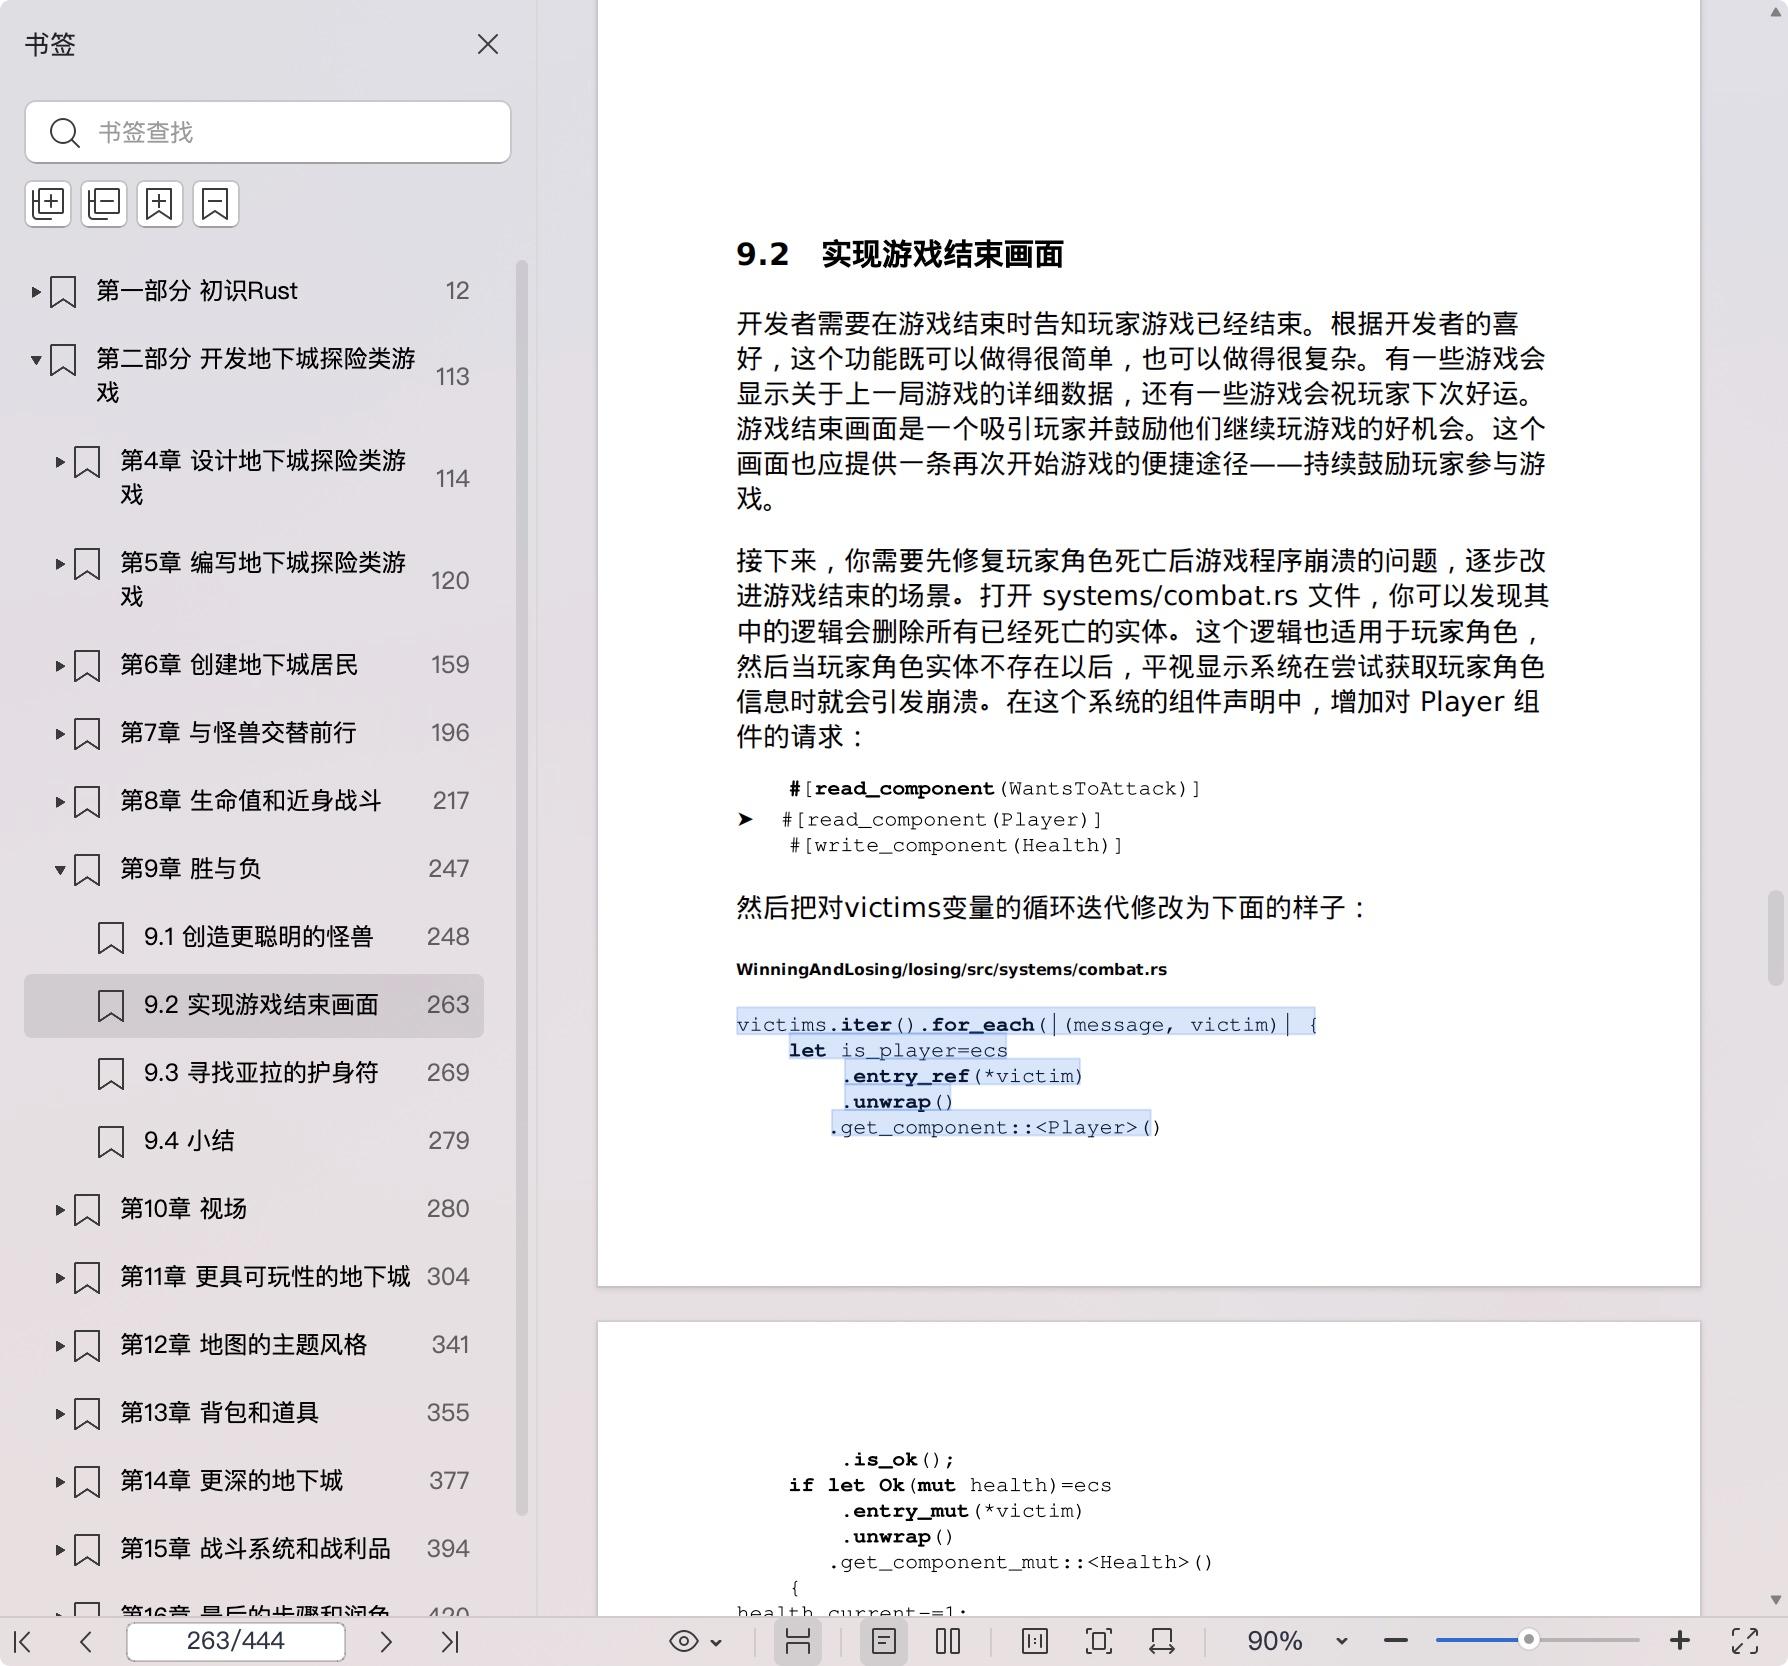Zoom in with plus button
This screenshot has width=1788, height=1666.
(1680, 1641)
